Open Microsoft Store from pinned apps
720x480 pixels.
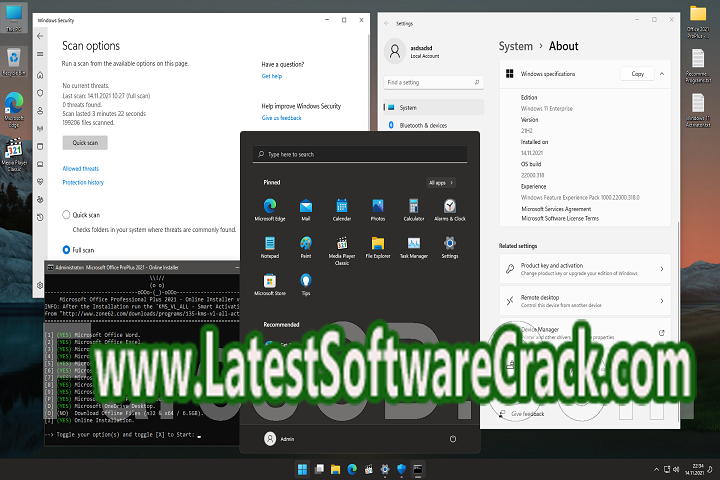270,282
